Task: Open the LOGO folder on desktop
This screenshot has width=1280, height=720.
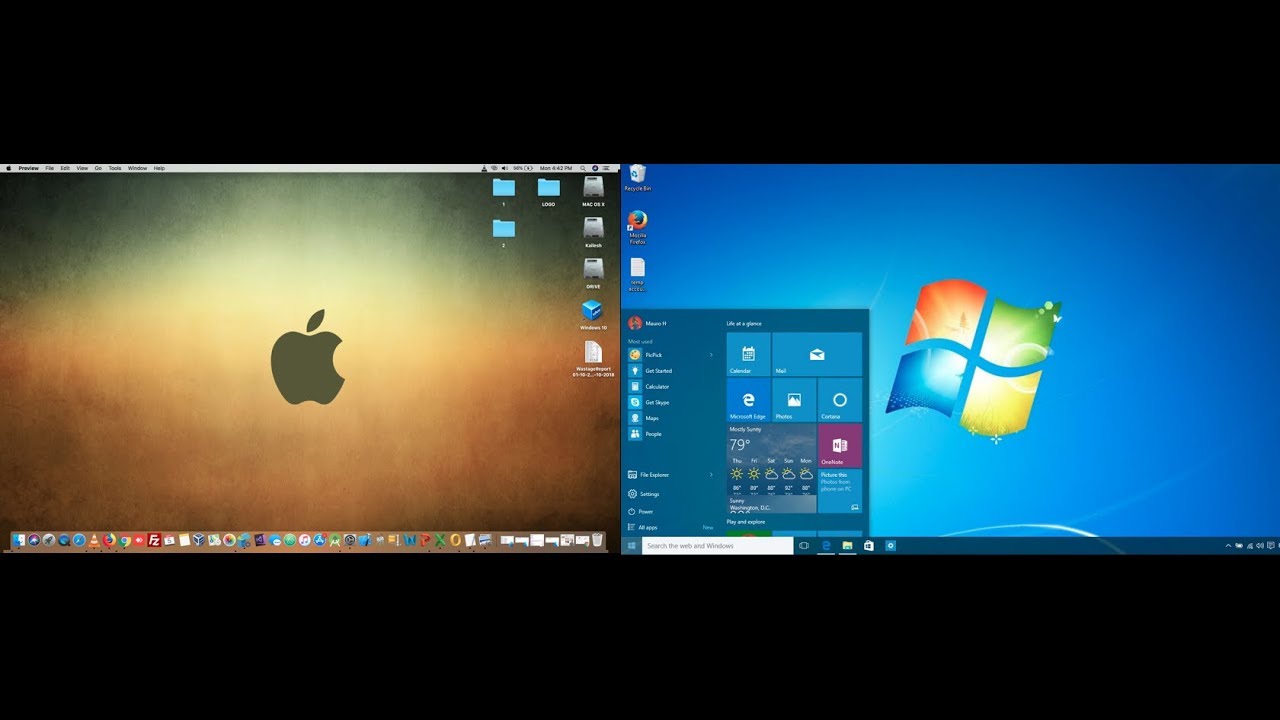Action: tap(548, 191)
